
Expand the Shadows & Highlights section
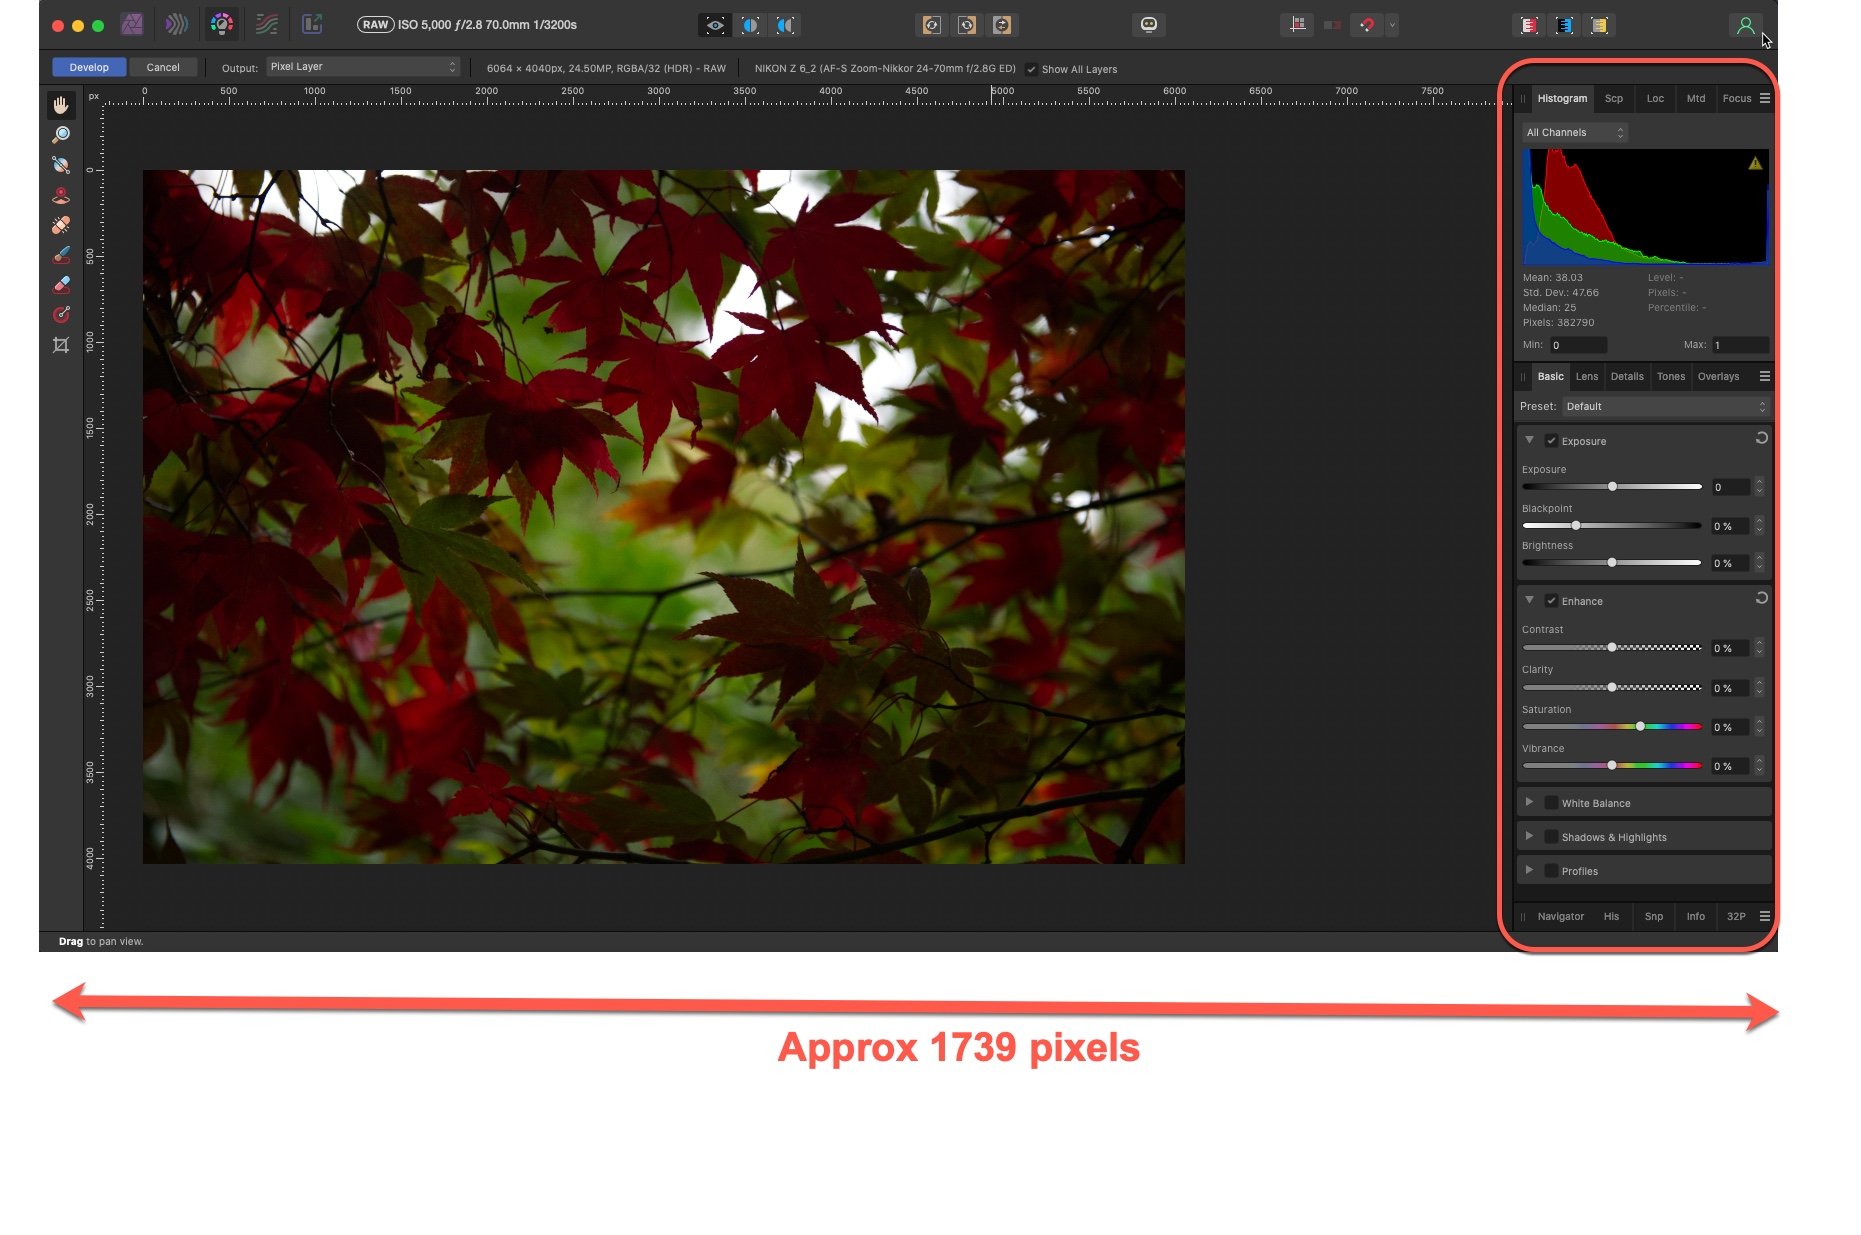1529,836
